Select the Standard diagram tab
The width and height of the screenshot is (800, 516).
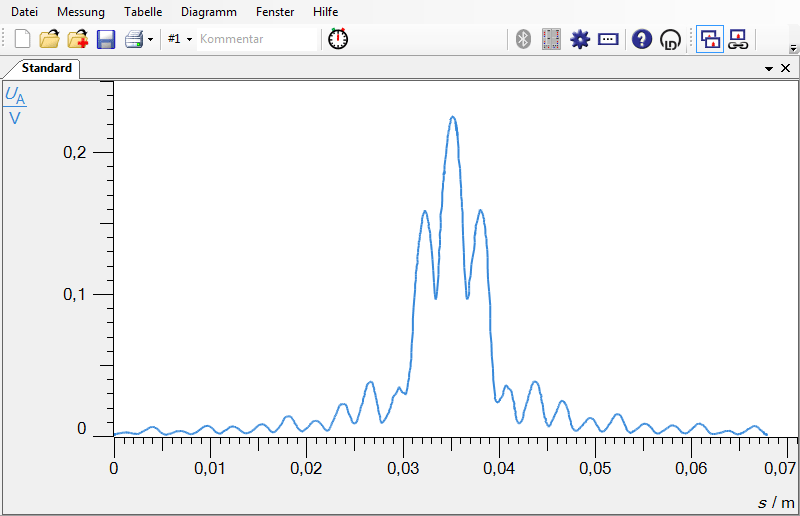[46, 68]
